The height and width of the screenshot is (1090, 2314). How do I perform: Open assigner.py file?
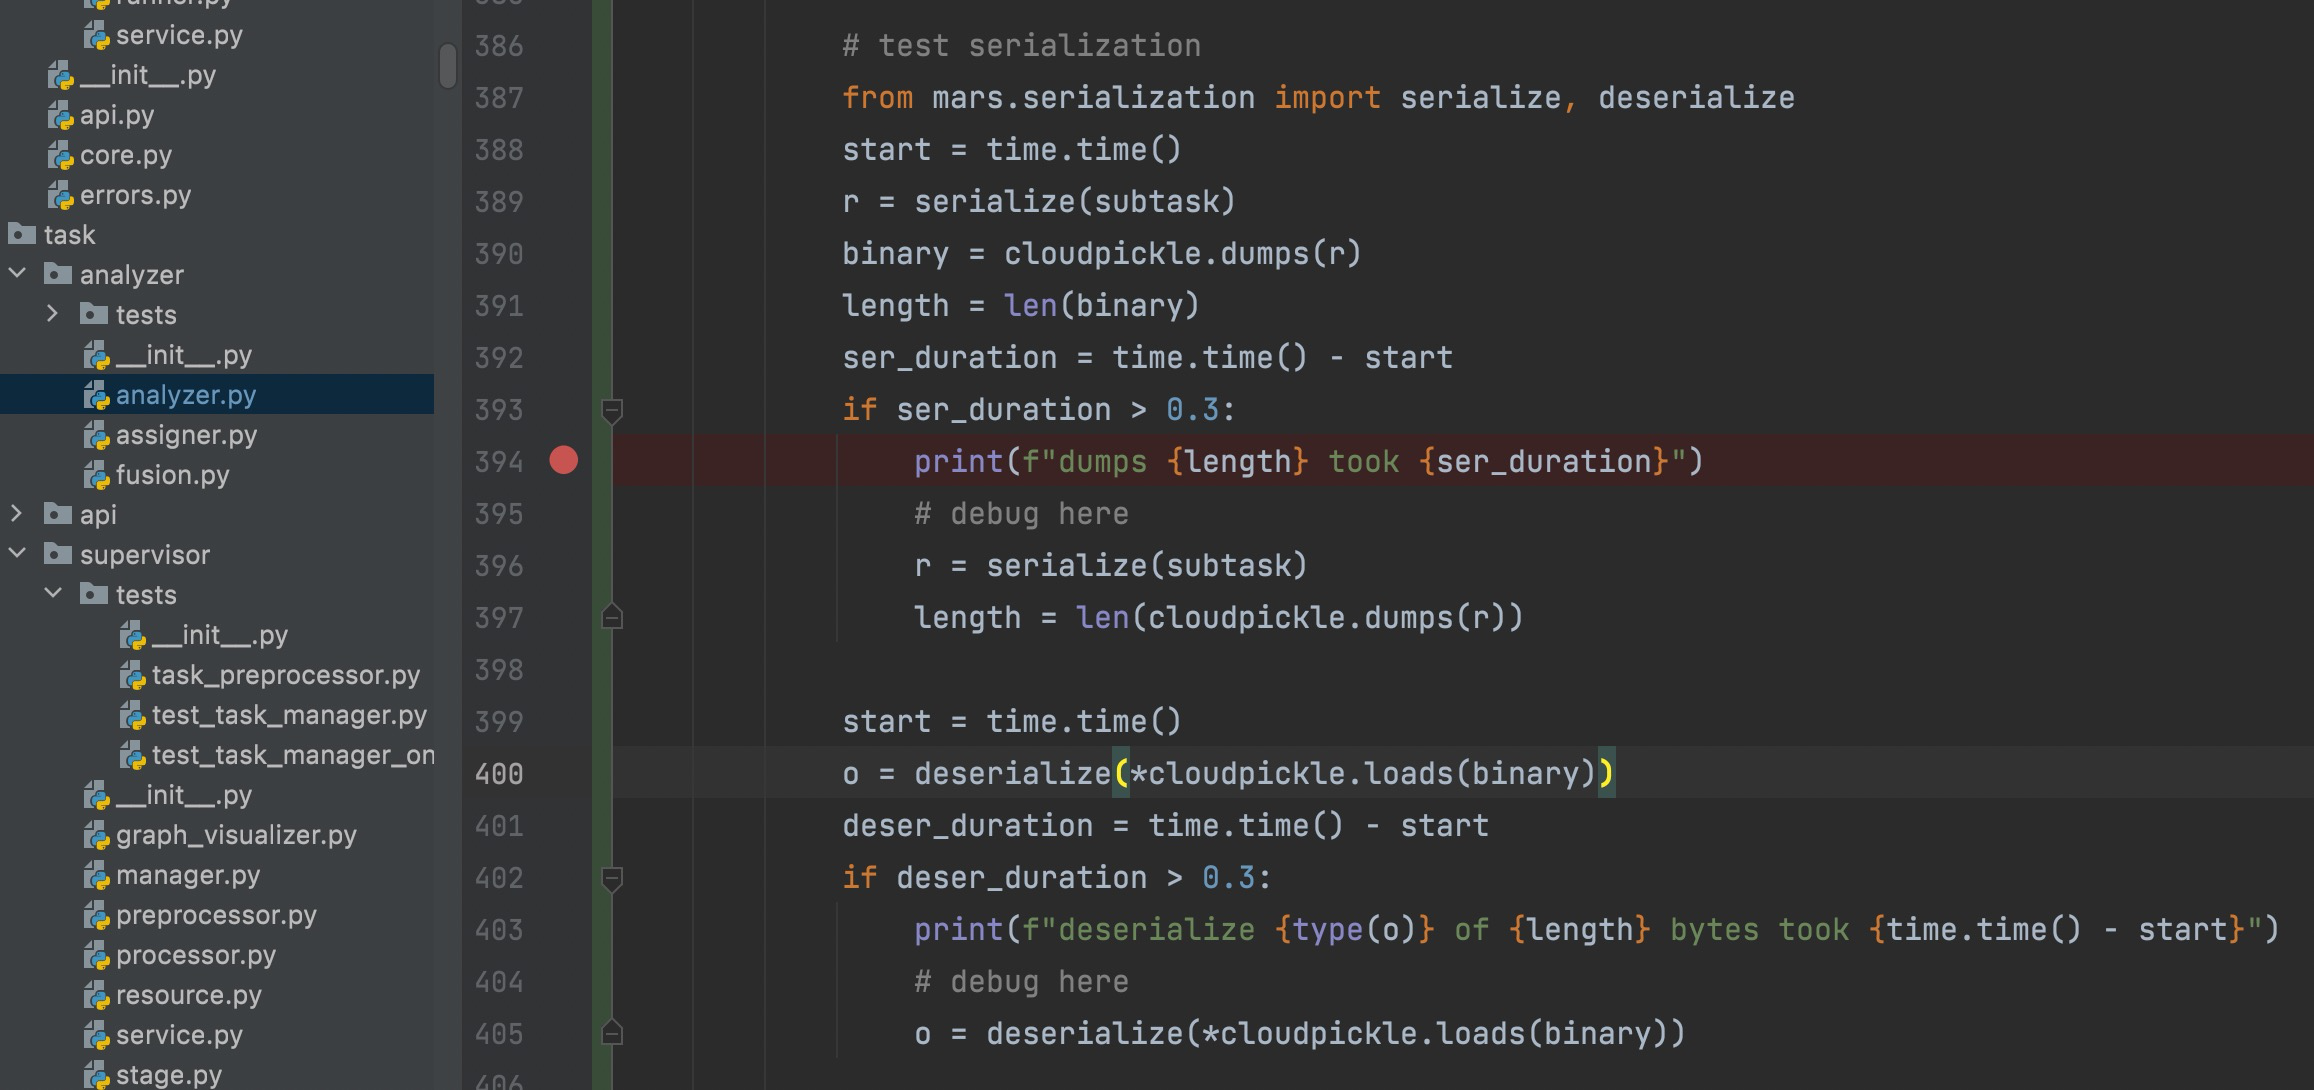click(x=186, y=435)
